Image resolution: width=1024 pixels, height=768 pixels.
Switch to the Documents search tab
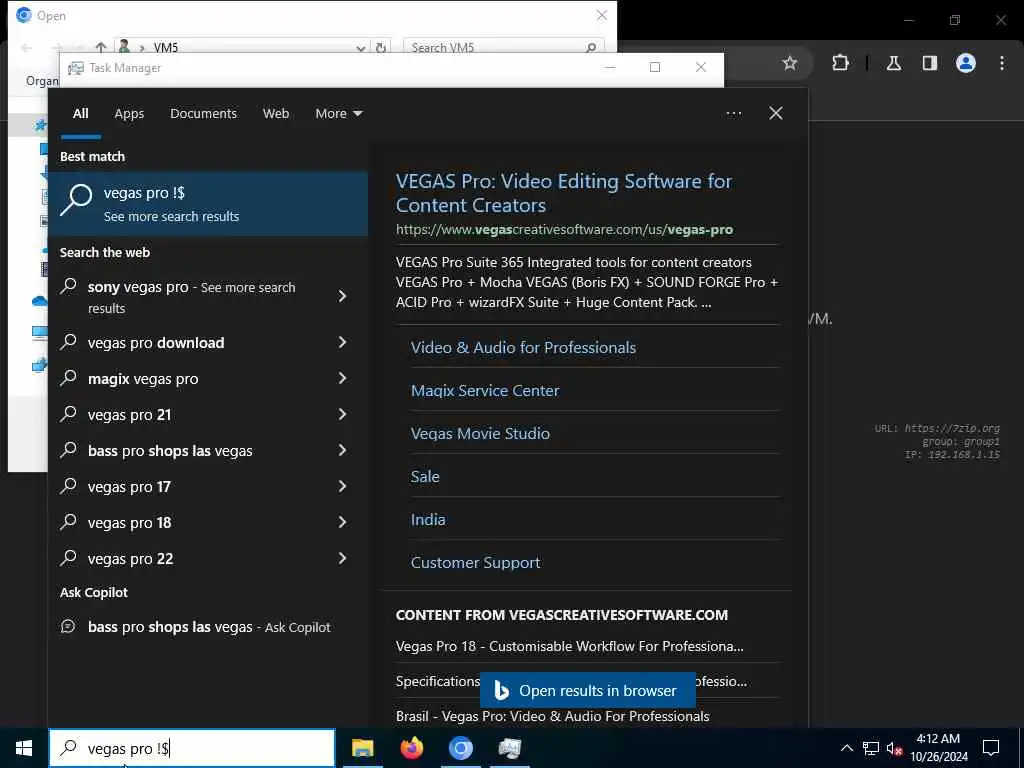pos(203,114)
